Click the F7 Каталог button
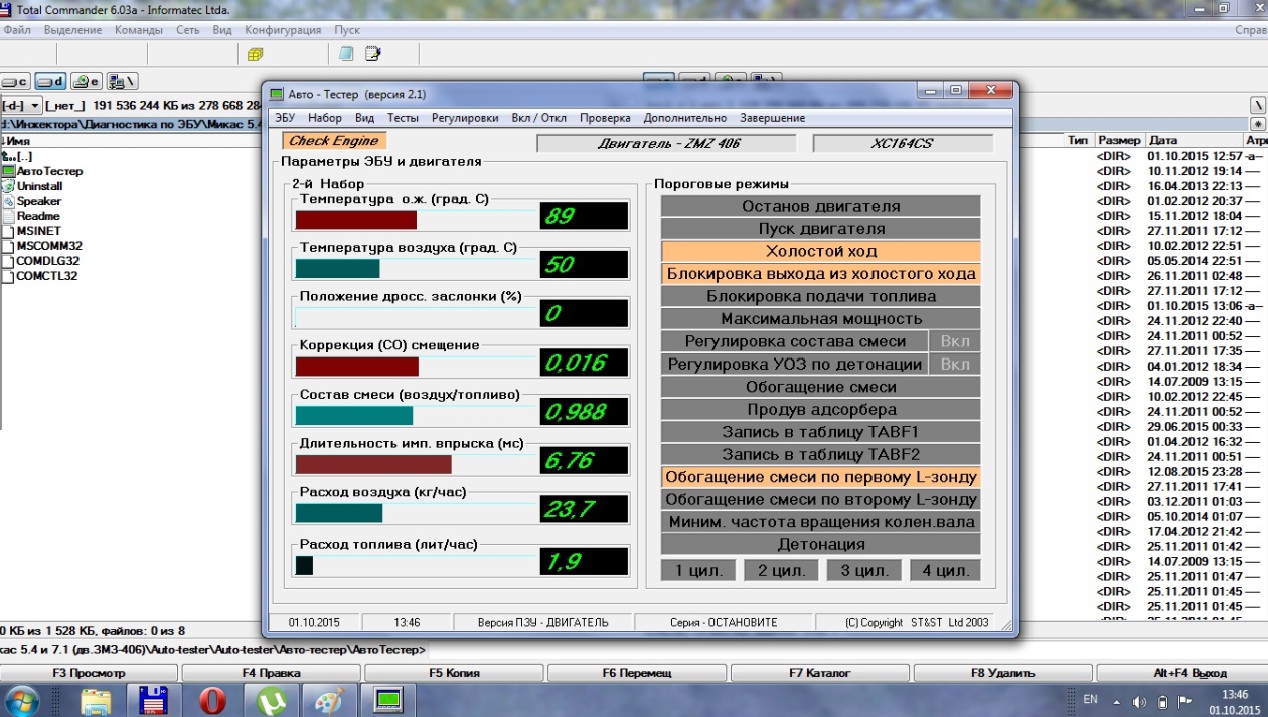This screenshot has width=1268, height=717. [x=820, y=673]
